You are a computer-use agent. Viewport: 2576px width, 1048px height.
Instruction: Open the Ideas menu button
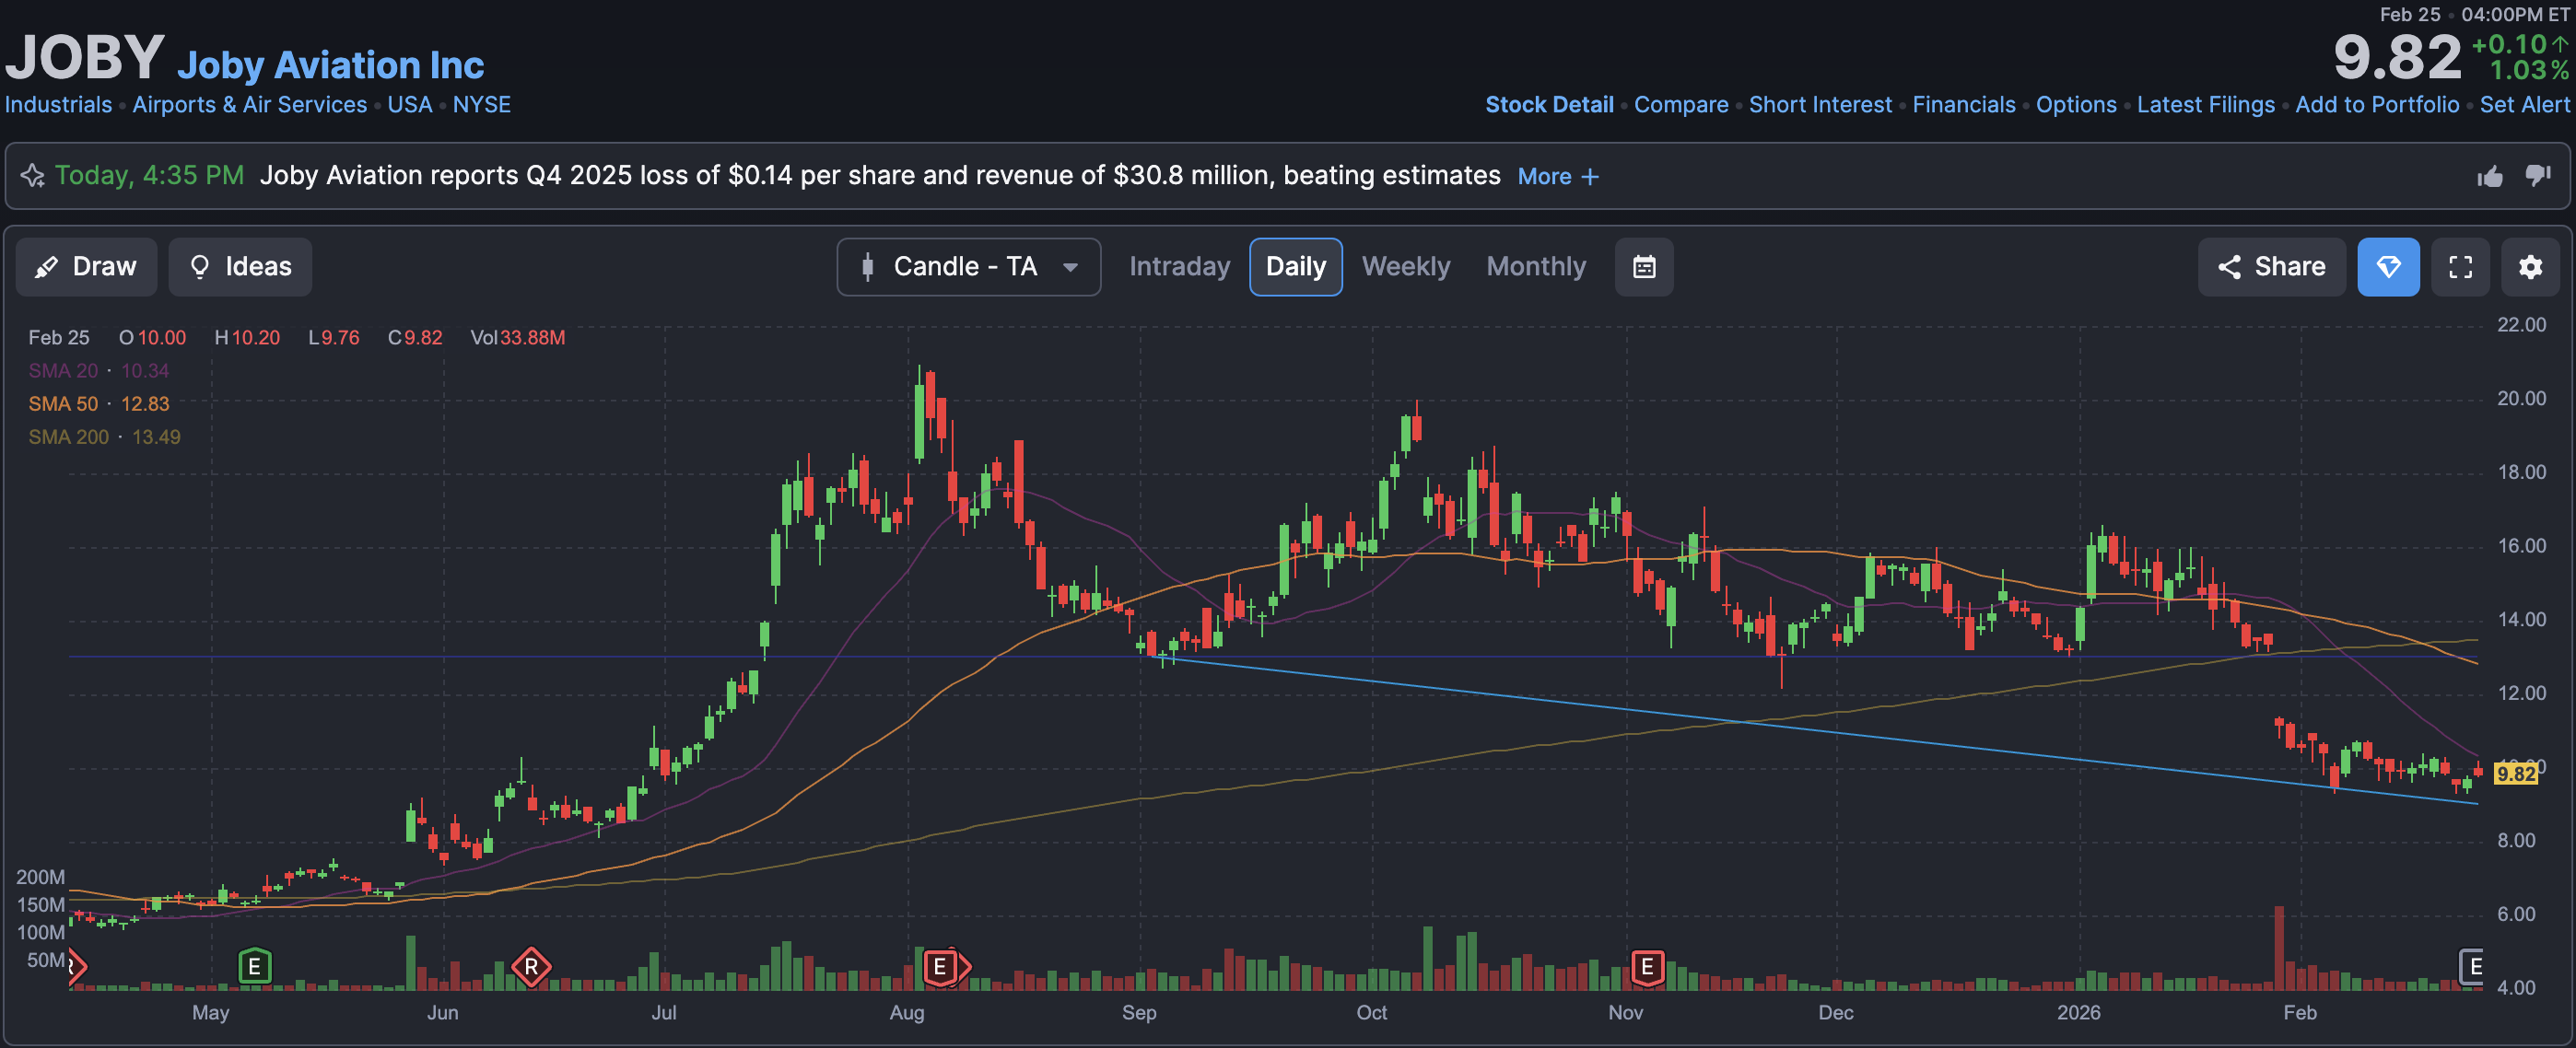[x=240, y=267]
